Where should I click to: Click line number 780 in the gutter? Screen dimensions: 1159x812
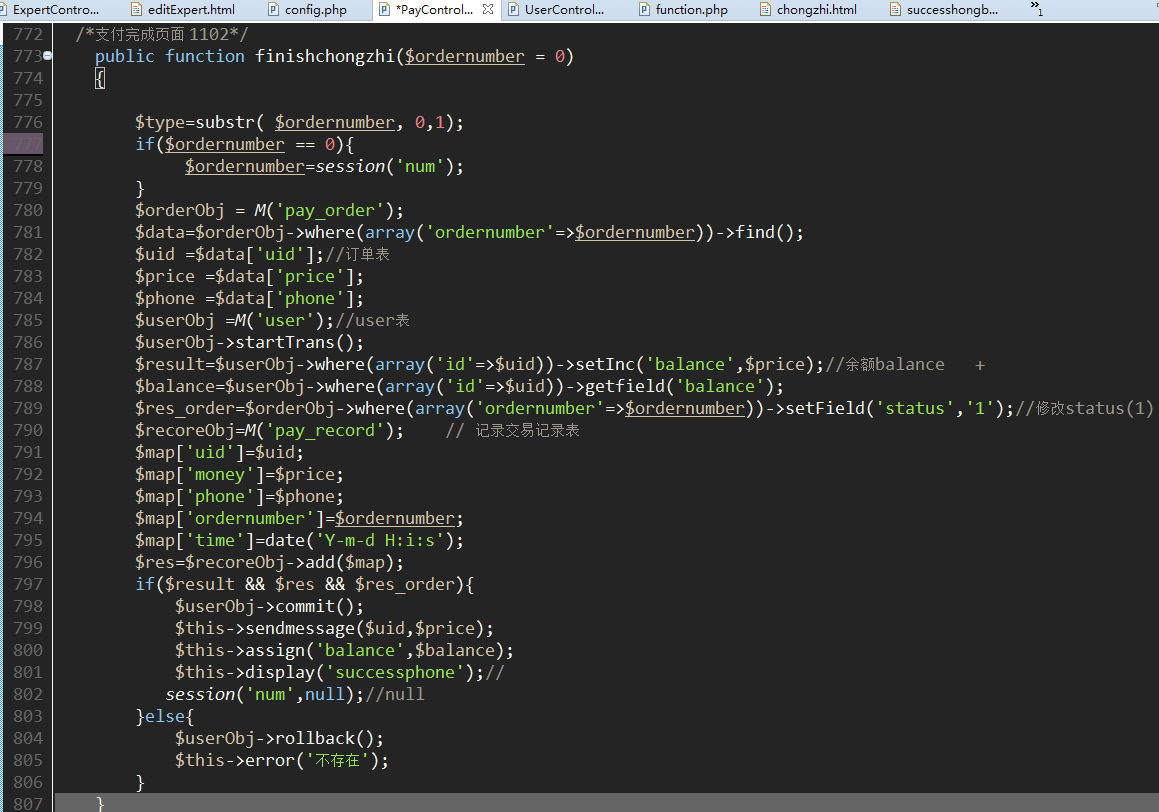[x=28, y=211]
